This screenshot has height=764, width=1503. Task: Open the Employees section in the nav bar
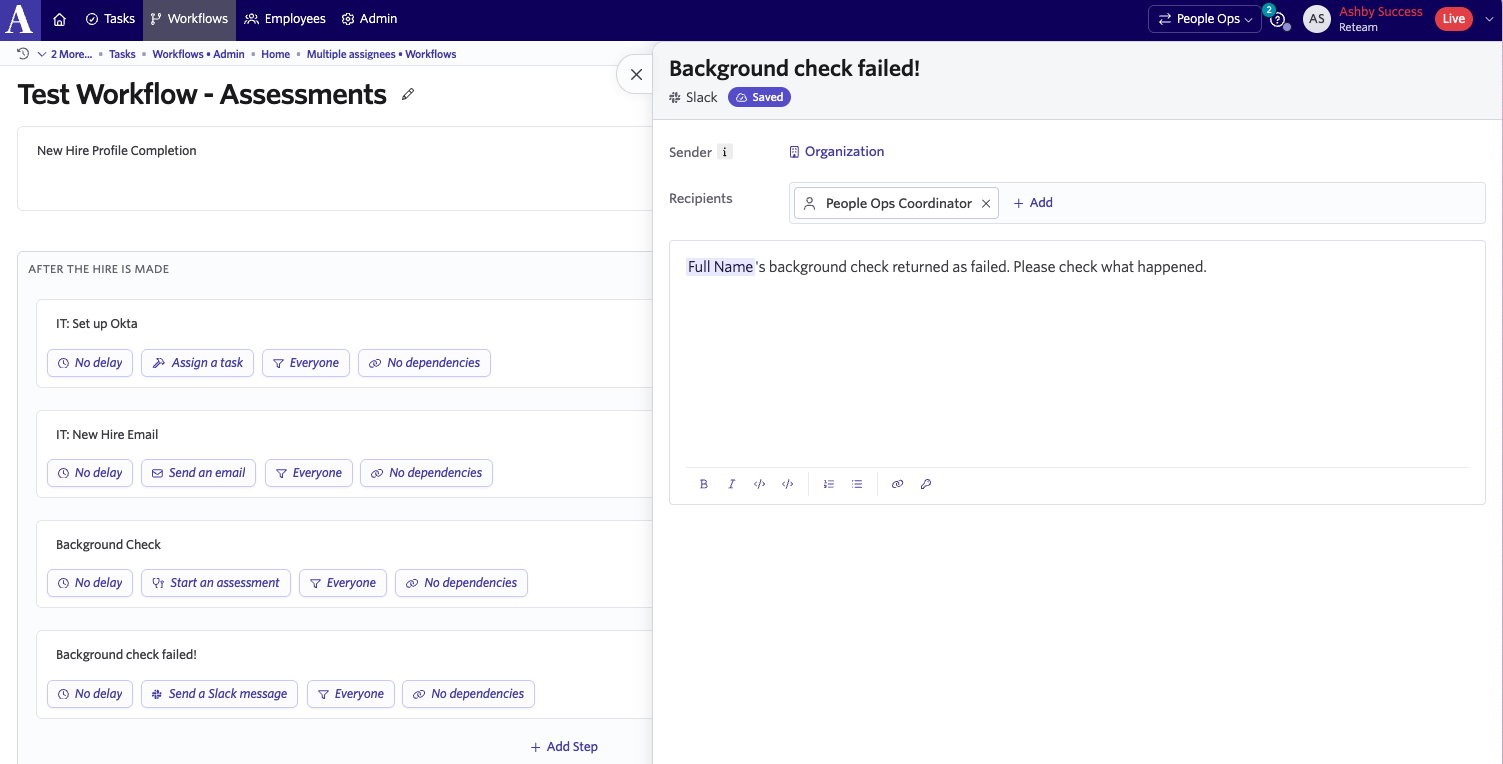[285, 19]
